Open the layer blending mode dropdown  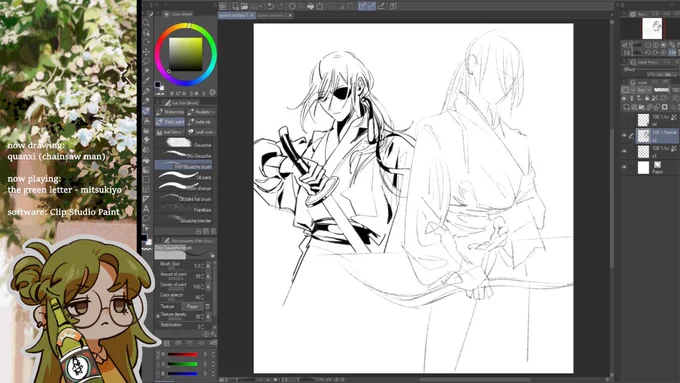644,90
